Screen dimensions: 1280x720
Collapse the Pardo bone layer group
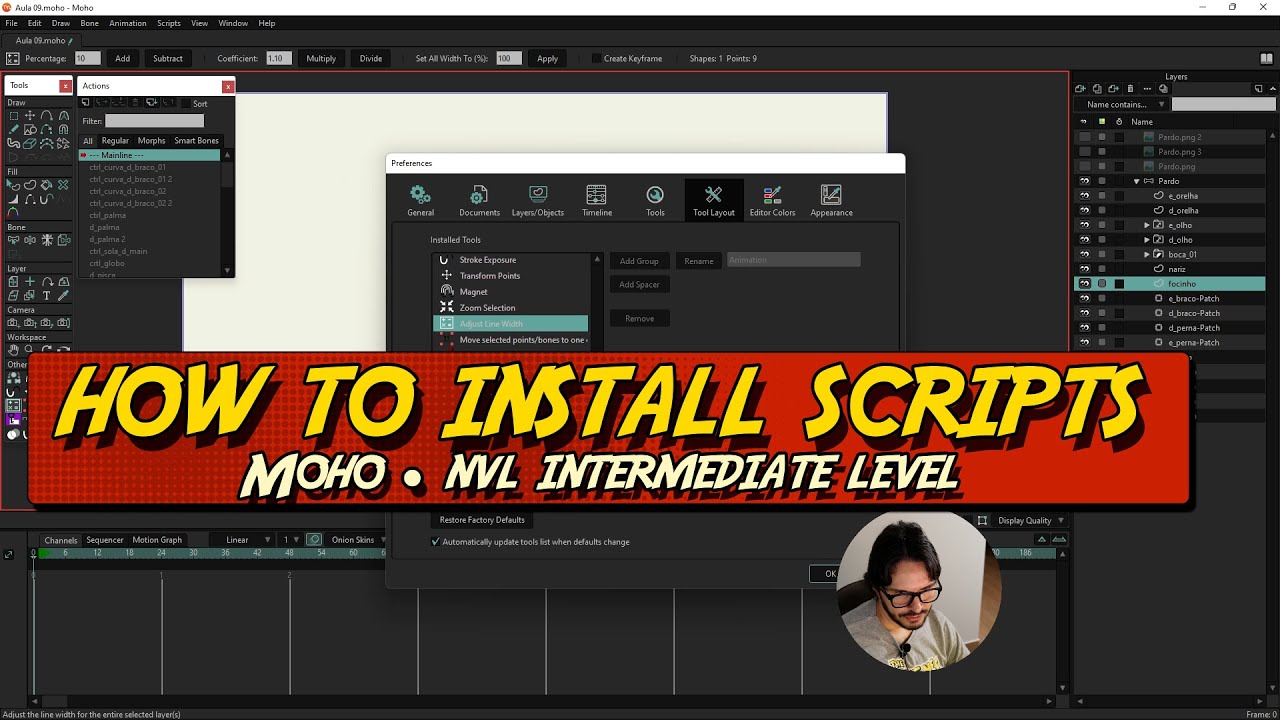click(x=1137, y=181)
